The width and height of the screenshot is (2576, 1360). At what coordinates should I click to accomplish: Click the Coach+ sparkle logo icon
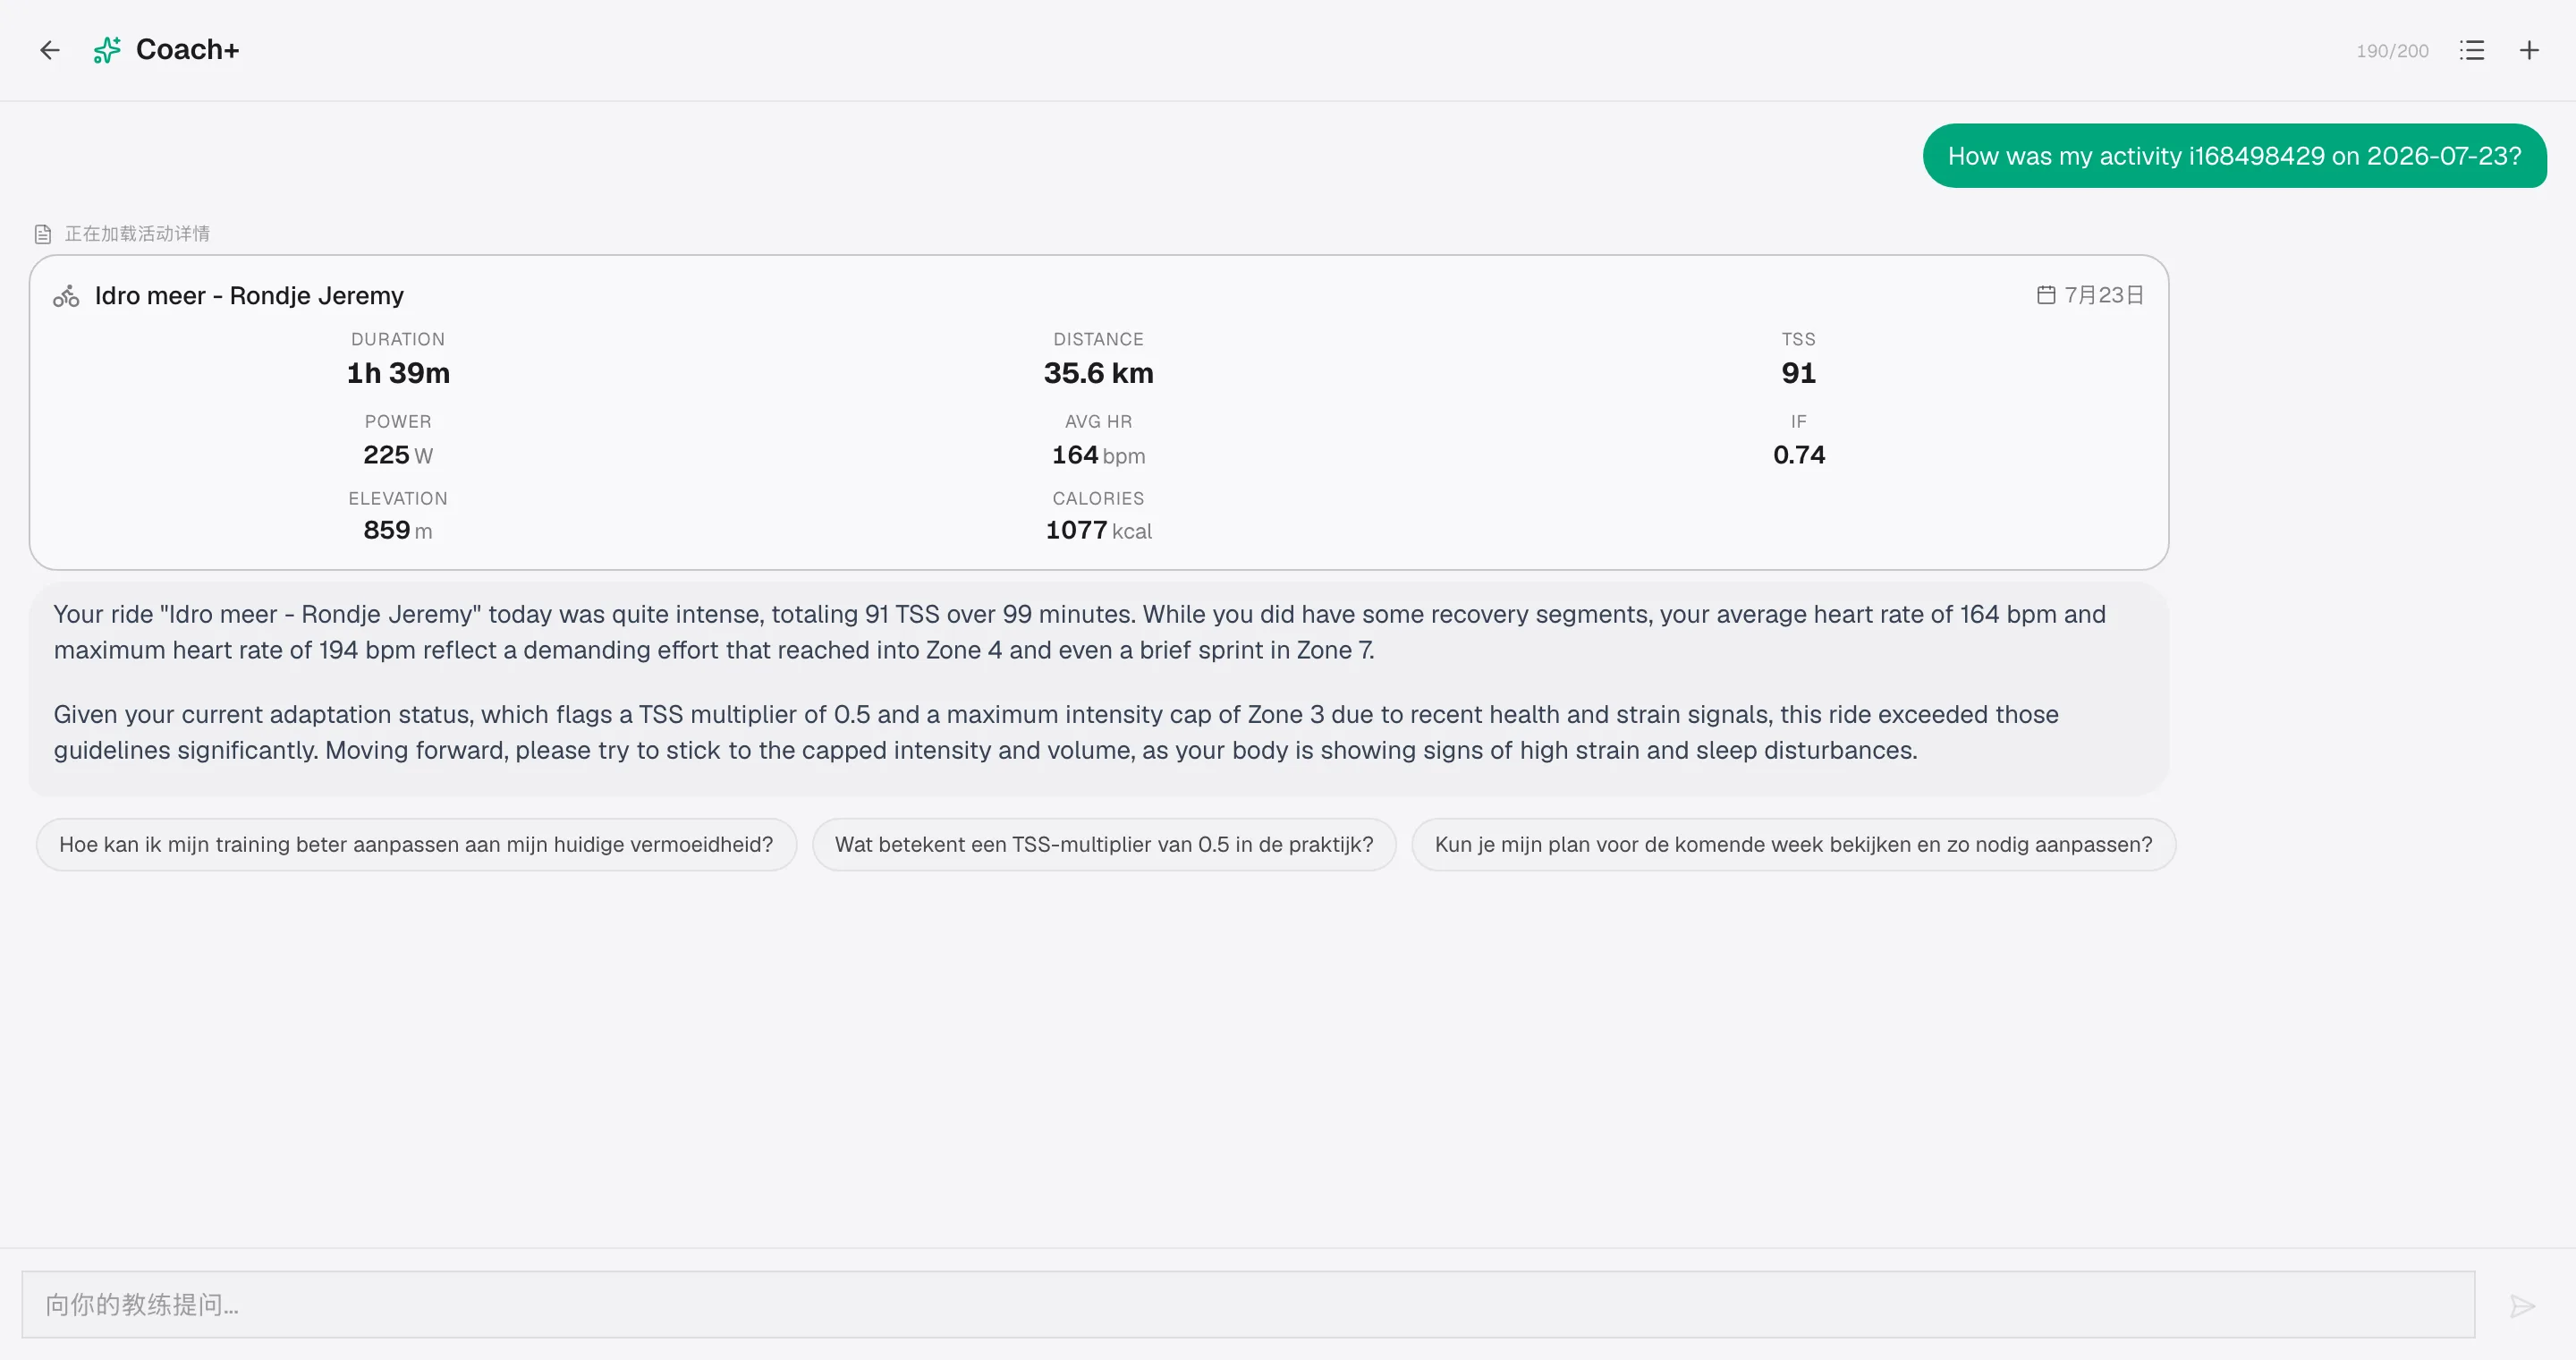(x=107, y=50)
